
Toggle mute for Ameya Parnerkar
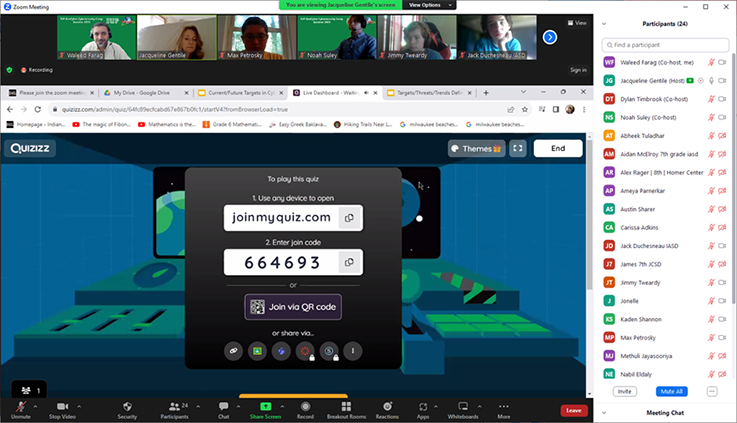[x=712, y=191]
